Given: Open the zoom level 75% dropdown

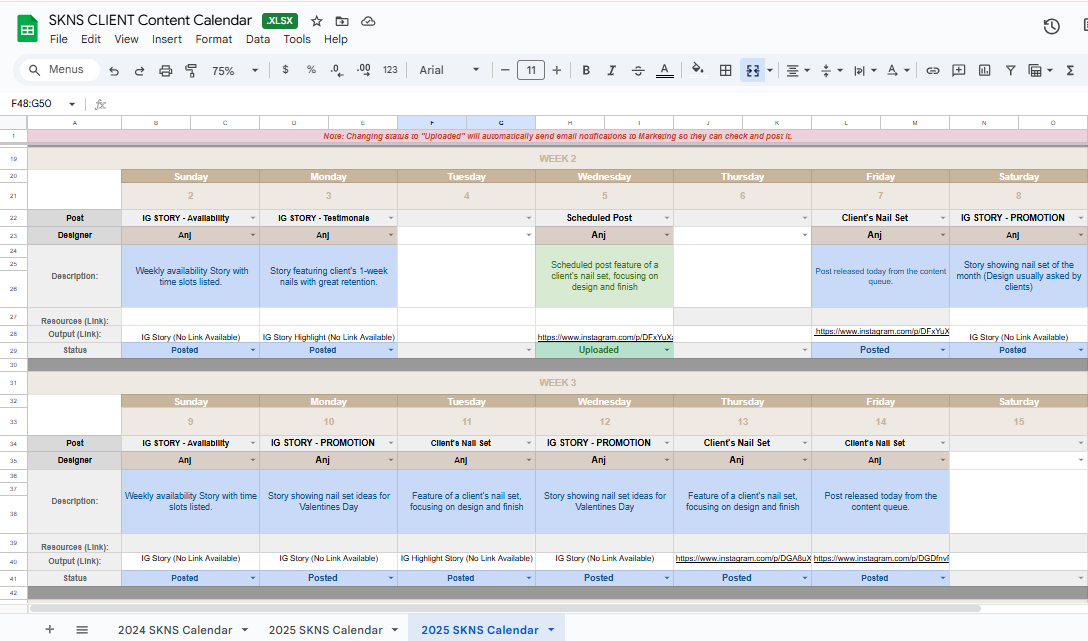Looking at the screenshot, I should click(x=234, y=71).
